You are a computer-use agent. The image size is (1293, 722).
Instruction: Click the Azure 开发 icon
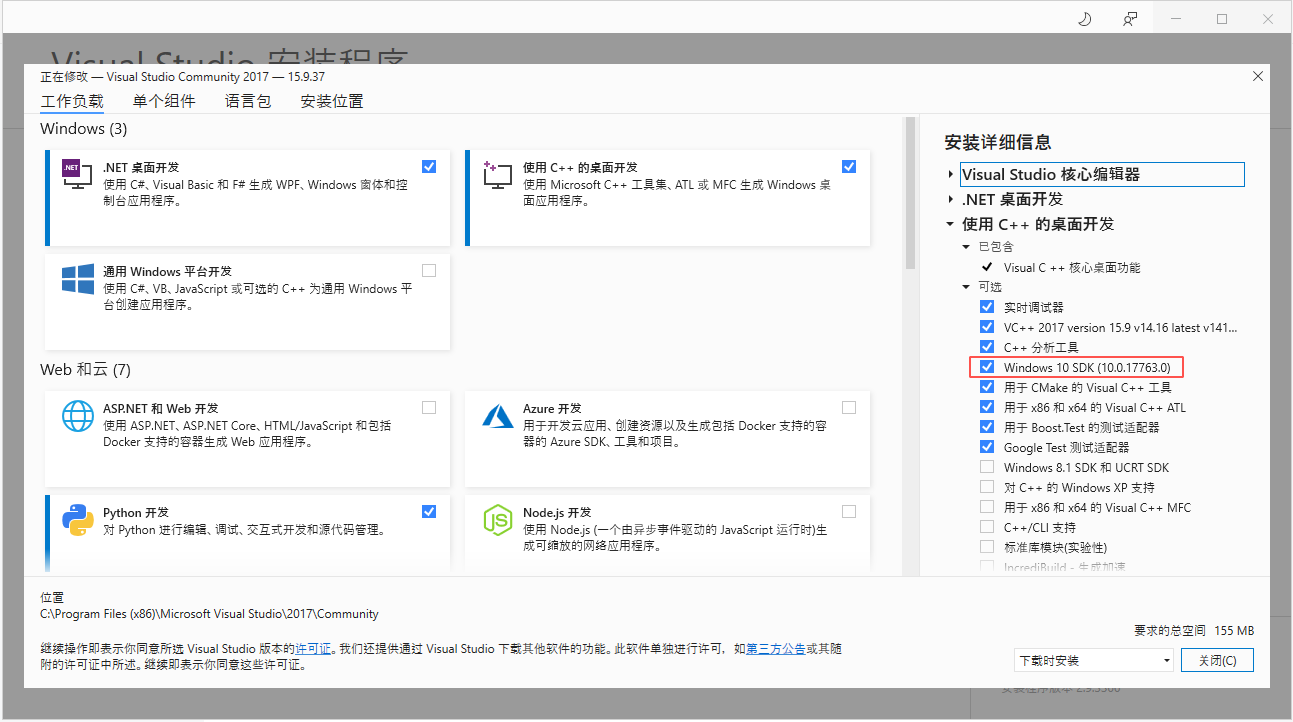(497, 416)
